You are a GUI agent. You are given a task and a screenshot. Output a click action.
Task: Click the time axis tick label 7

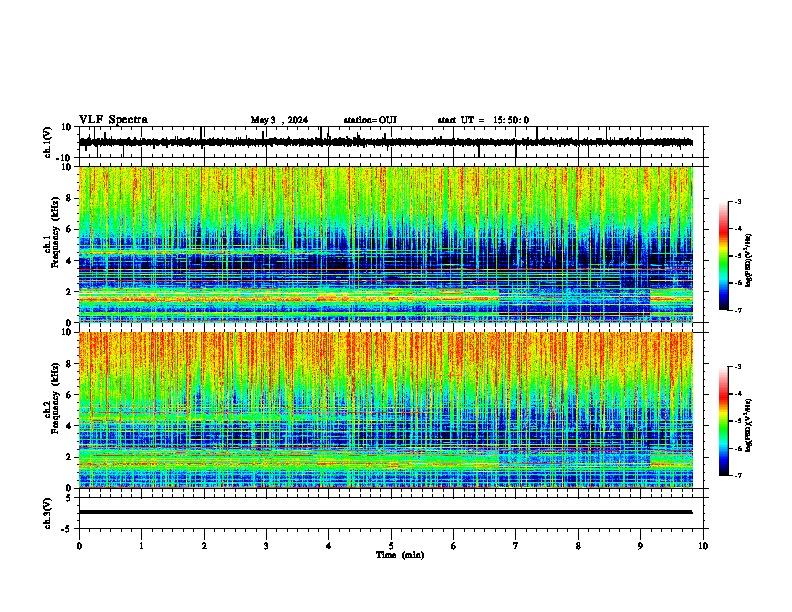pyautogui.click(x=516, y=546)
